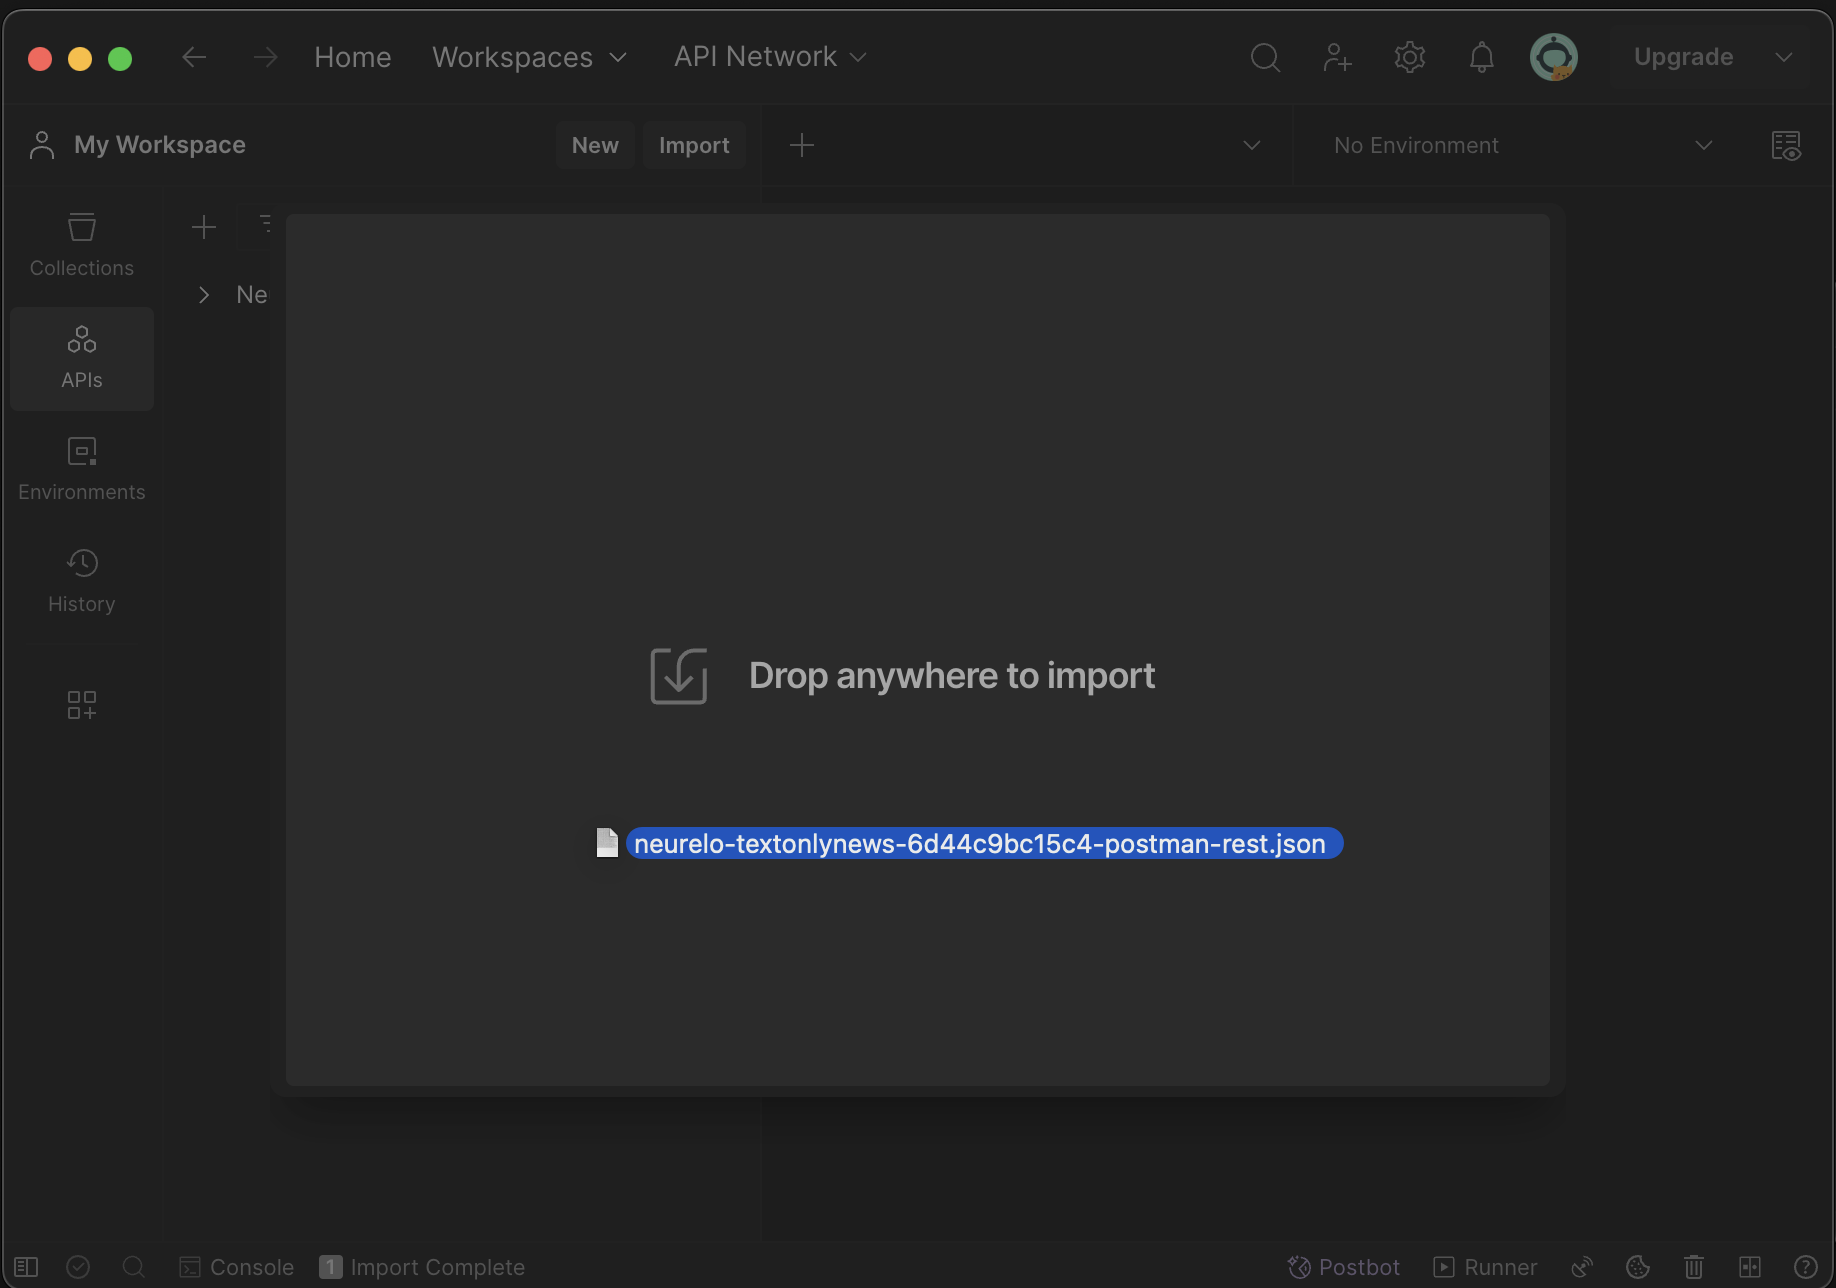Open the History sidebar panel
Screen dimensions: 1836x1288
(x=81, y=581)
